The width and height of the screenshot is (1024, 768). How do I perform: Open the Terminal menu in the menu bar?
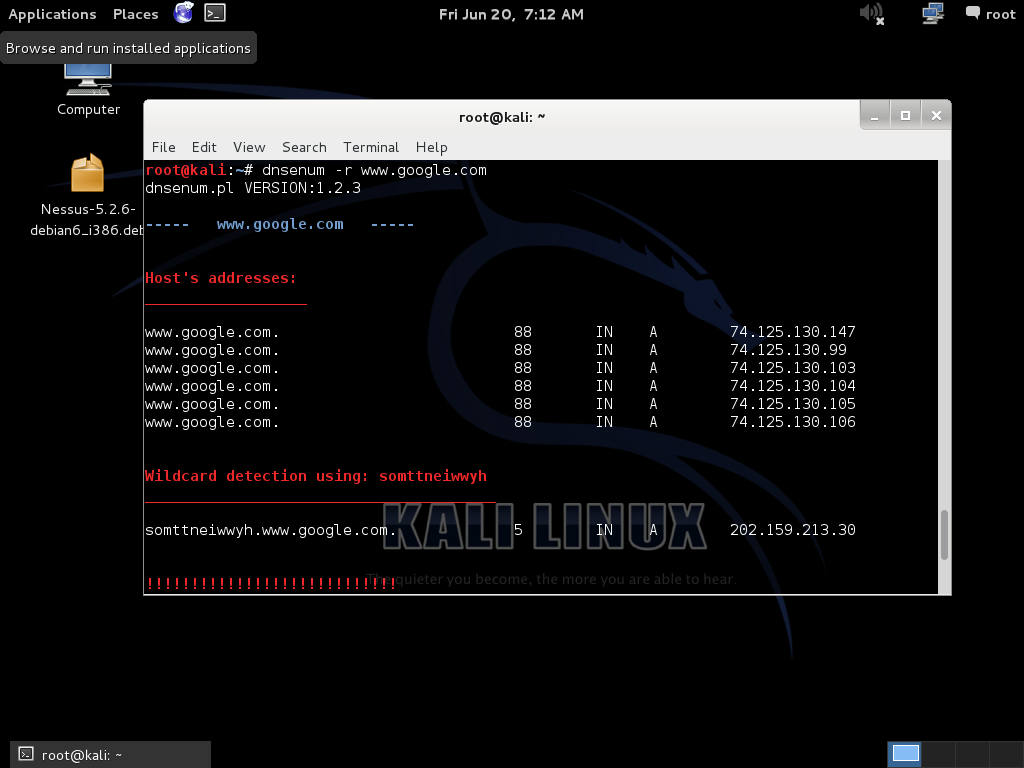point(371,148)
